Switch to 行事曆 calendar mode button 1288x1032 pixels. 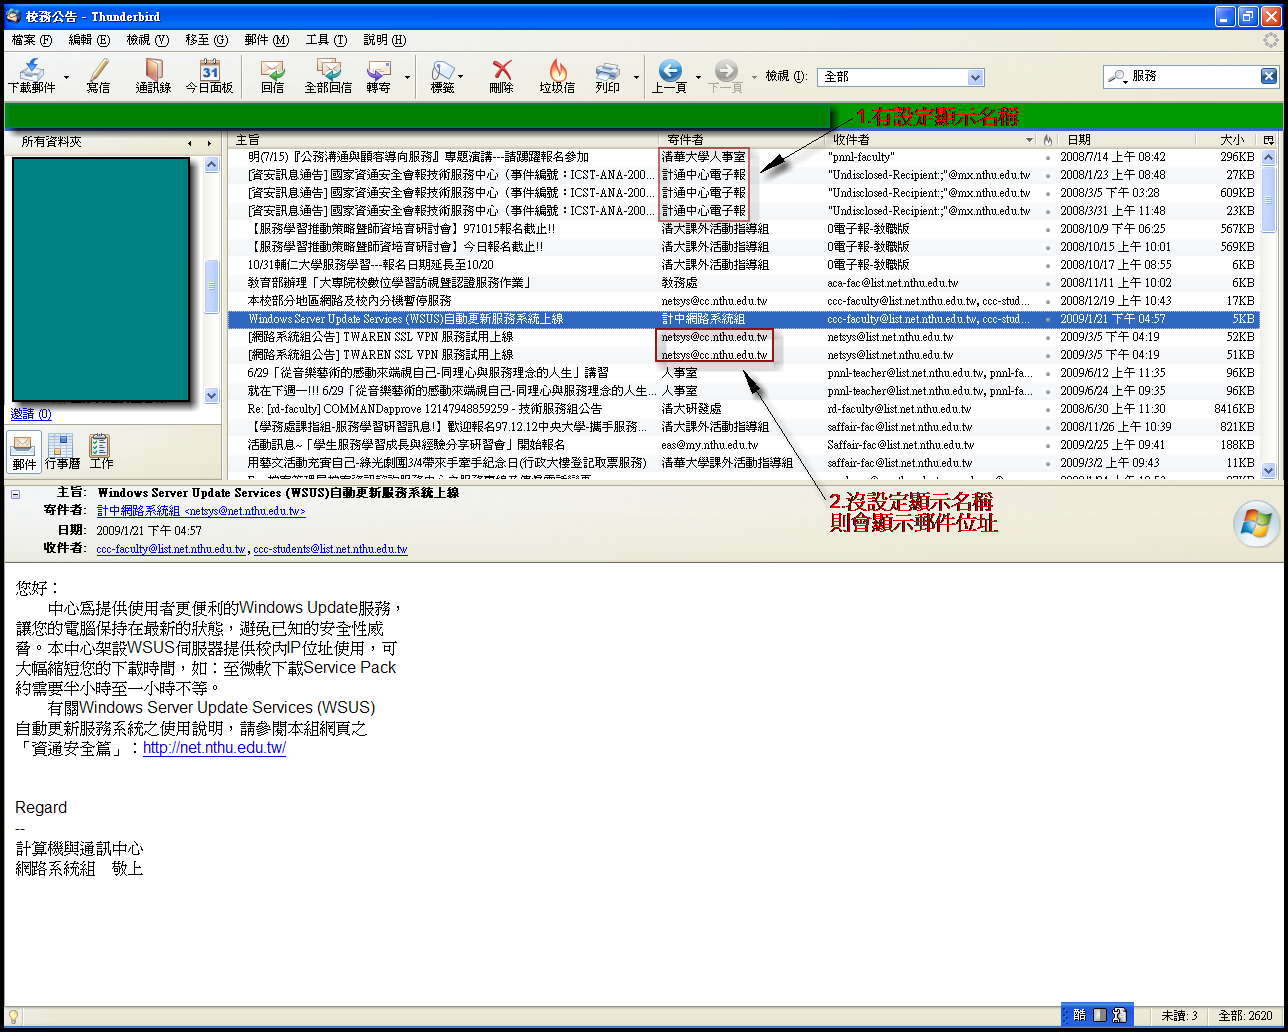62,451
